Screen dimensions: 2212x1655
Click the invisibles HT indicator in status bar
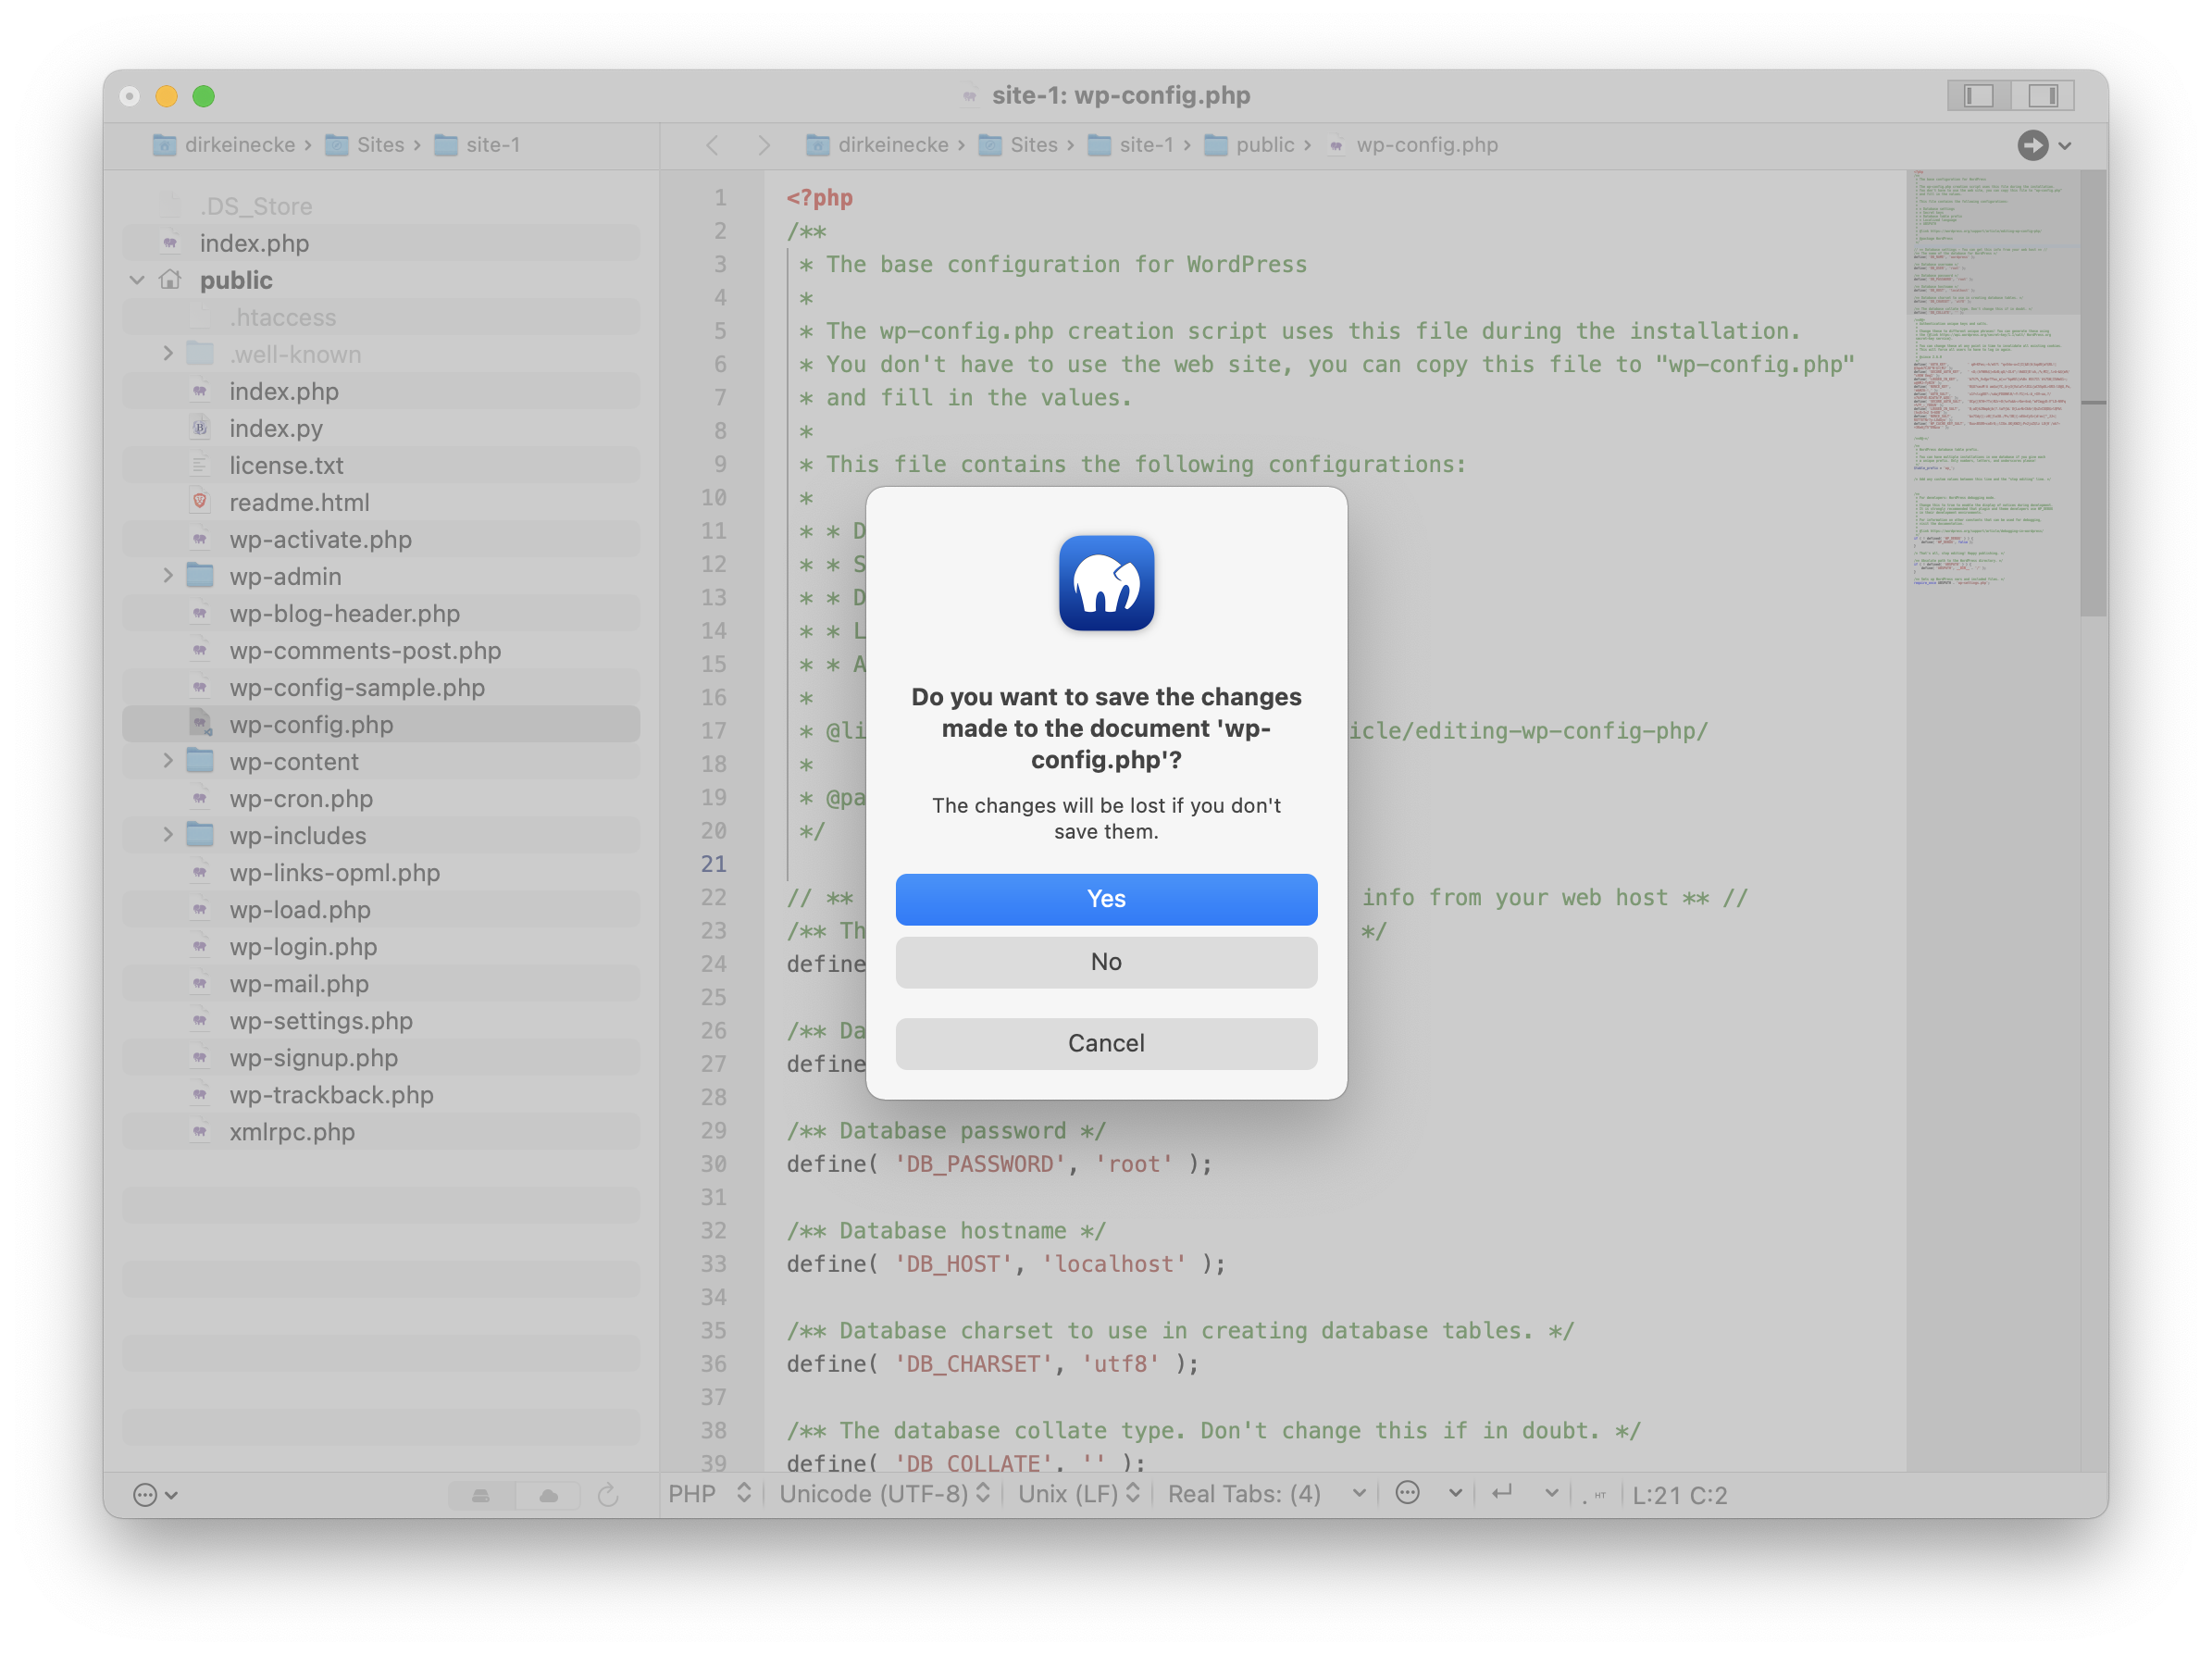[1594, 1495]
